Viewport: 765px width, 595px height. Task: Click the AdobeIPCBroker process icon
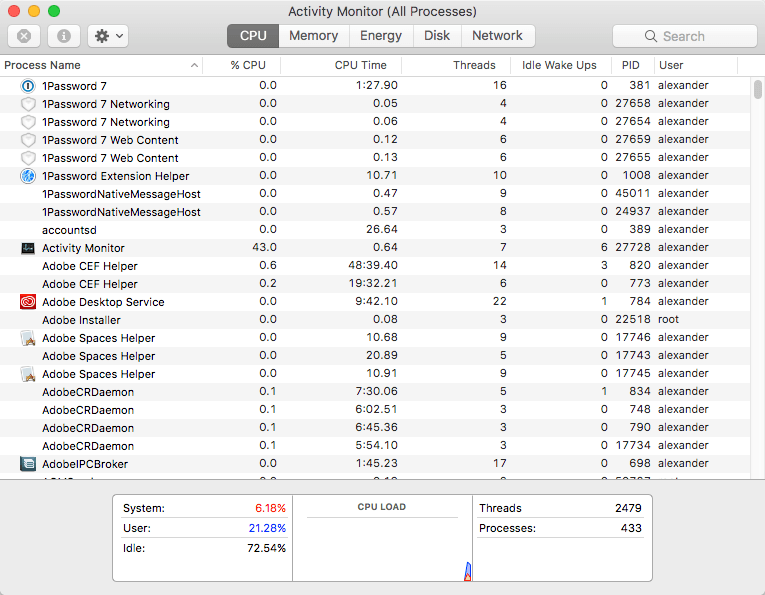(28, 464)
